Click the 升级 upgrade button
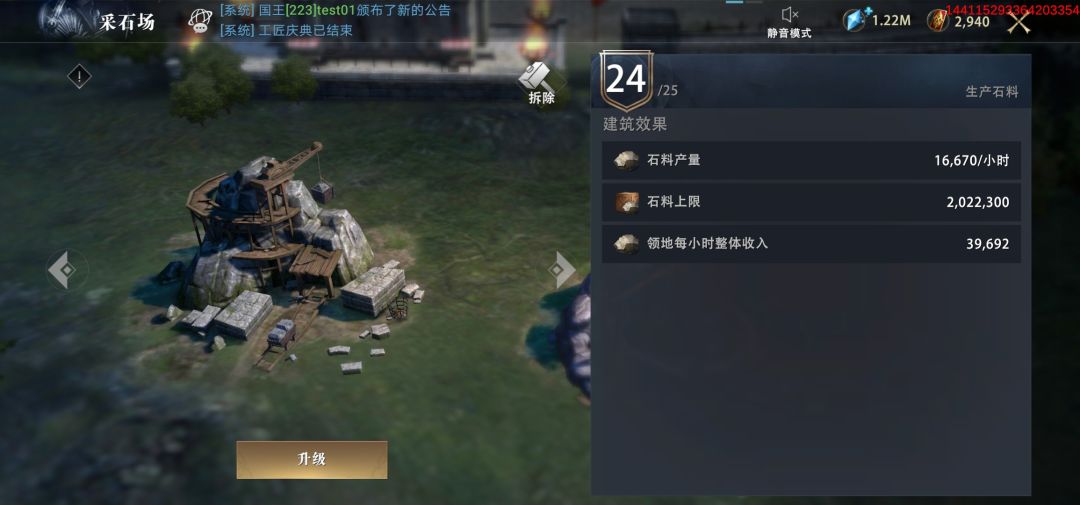The image size is (1080, 505). 312,460
